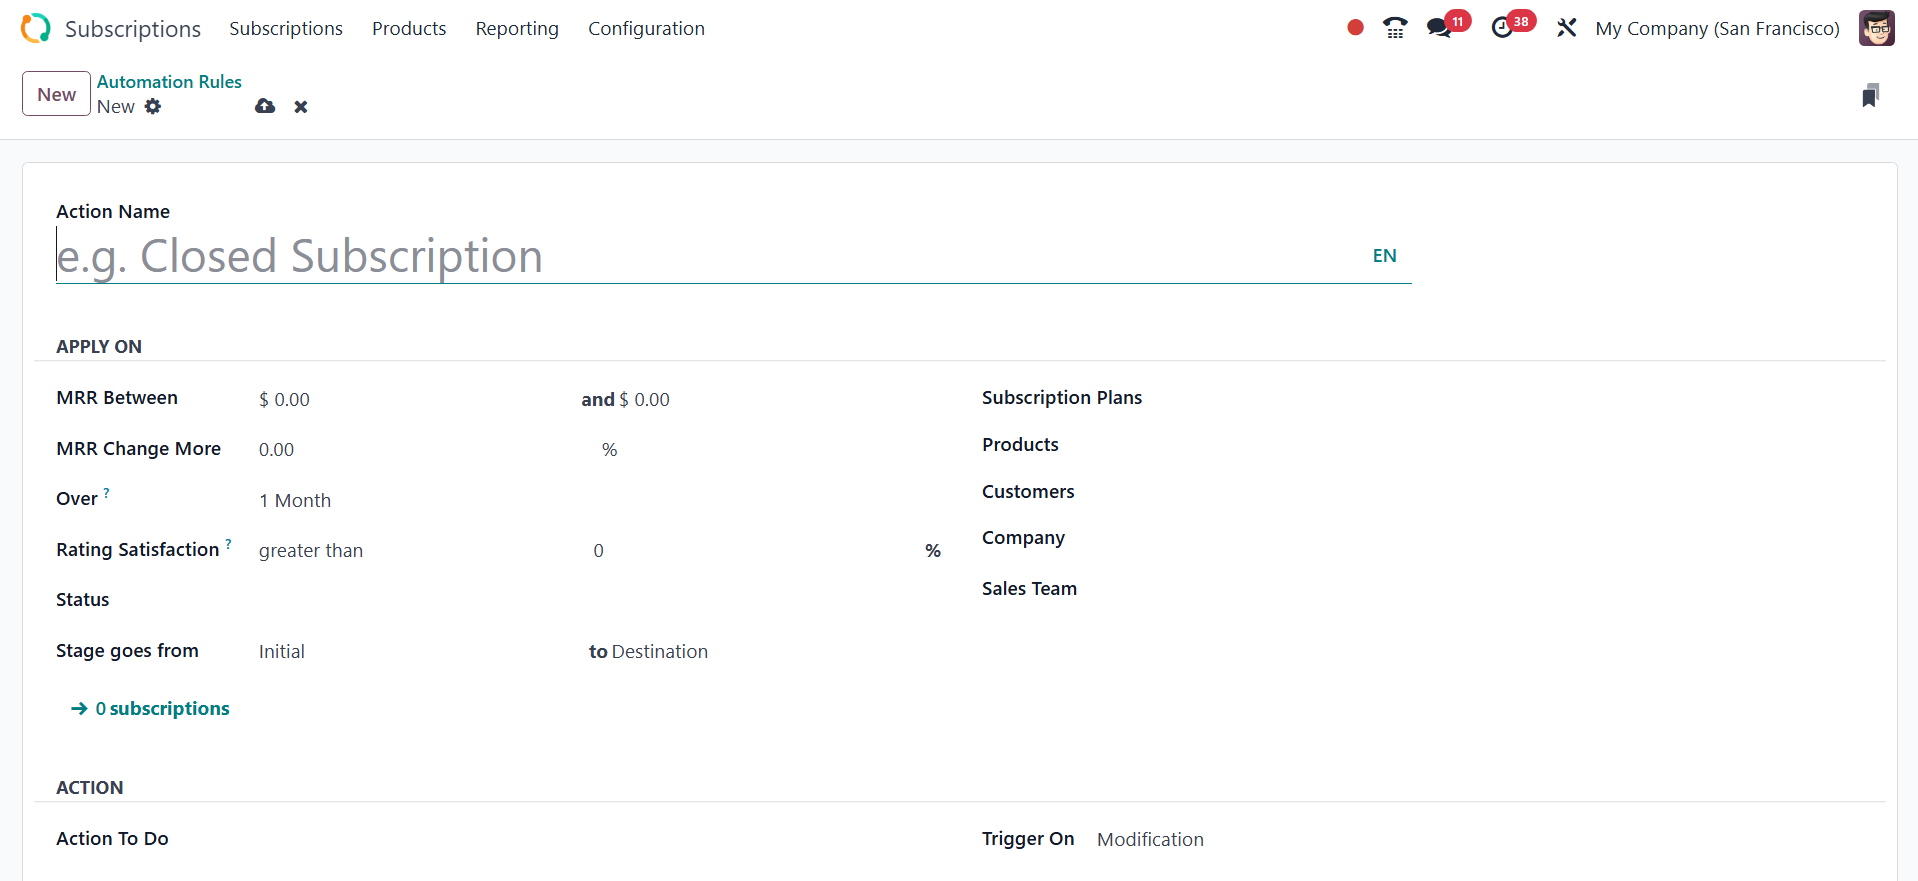The image size is (1918, 881).
Task: Click the MRR Between minimum amount field
Action: 415,399
